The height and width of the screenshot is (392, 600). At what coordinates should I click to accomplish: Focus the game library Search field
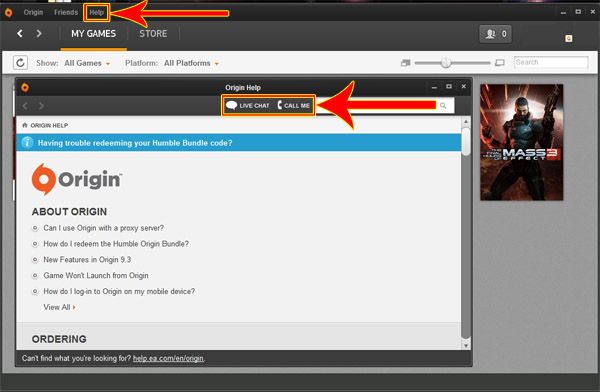point(551,62)
